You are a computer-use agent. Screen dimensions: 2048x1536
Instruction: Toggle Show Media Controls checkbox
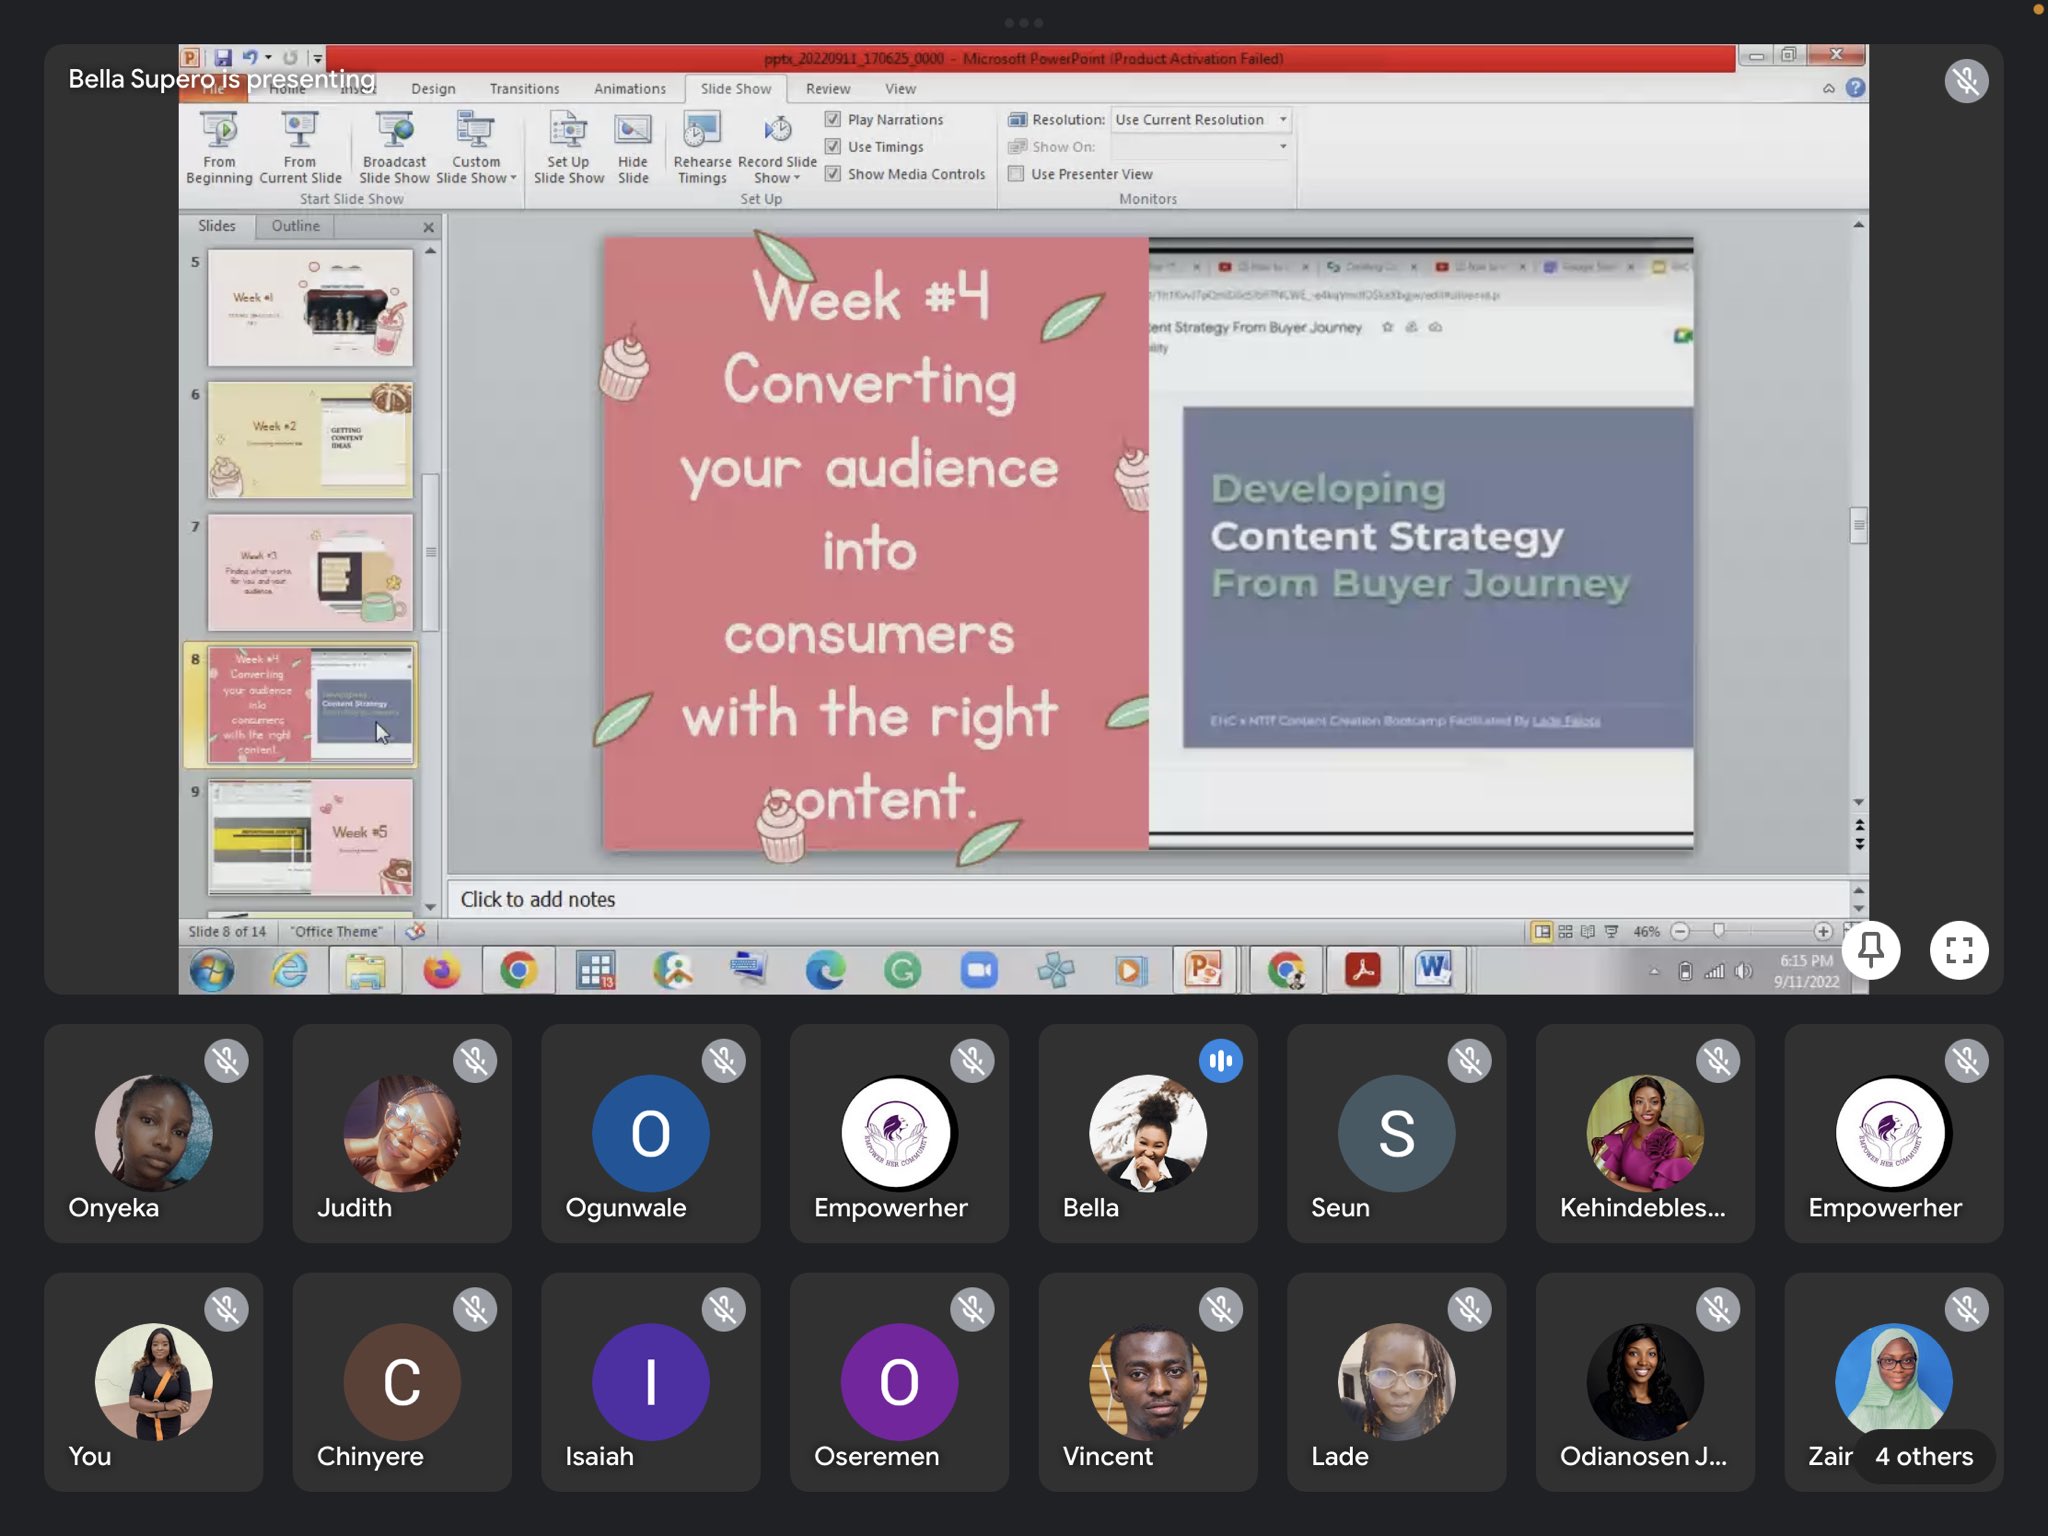tap(832, 174)
